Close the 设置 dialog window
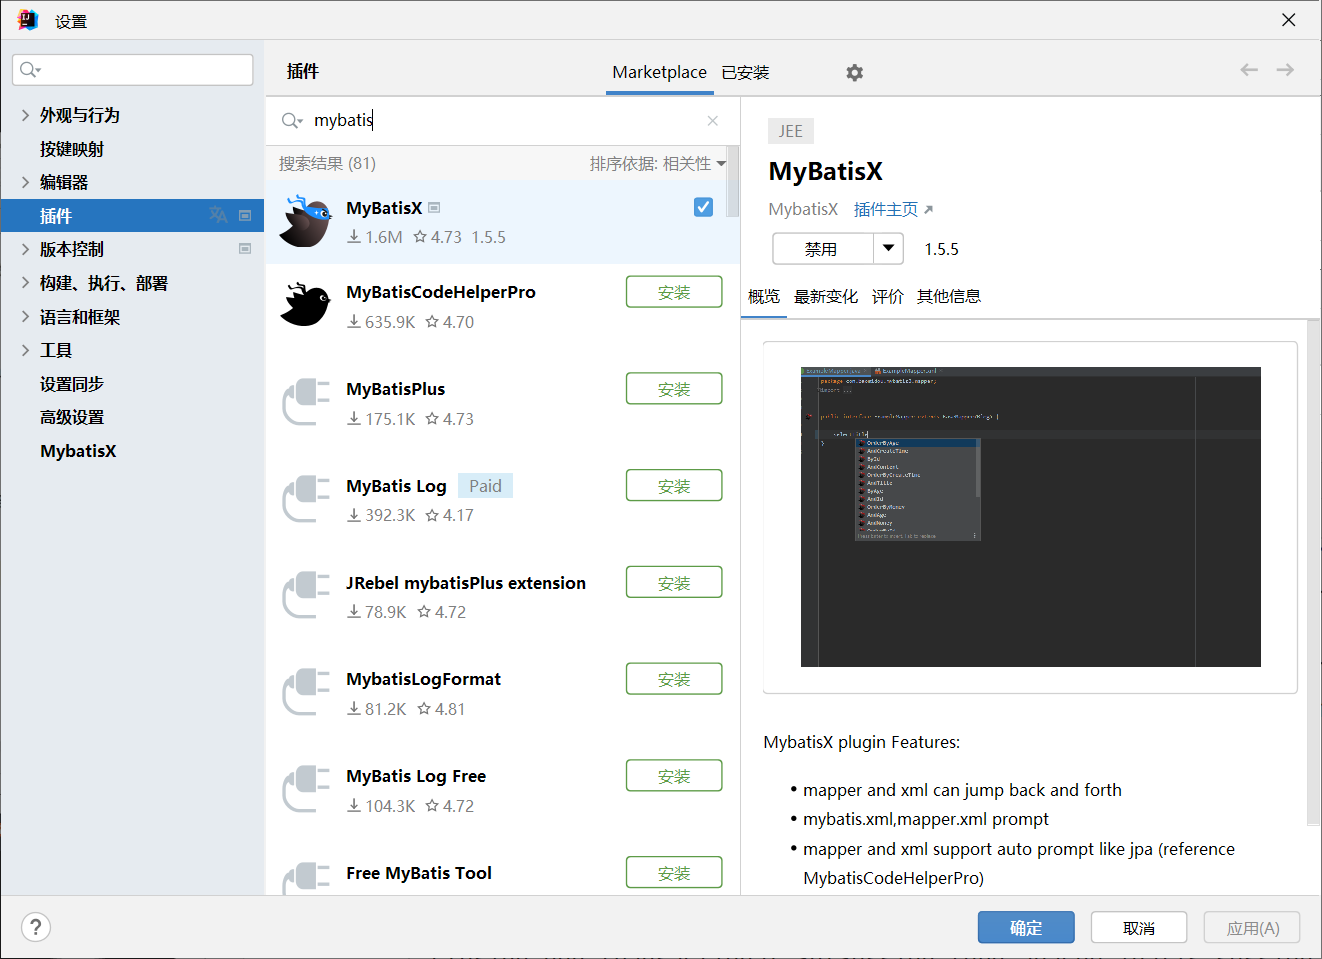Image resolution: width=1322 pixels, height=959 pixels. click(1289, 20)
